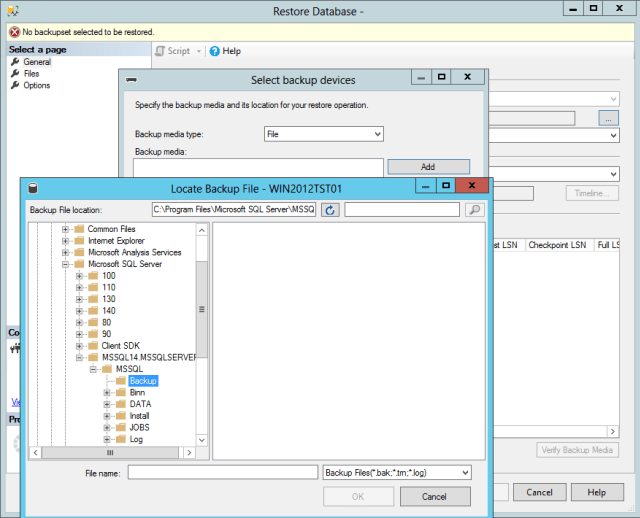Click Cancel in Locate Backup File dialog
This screenshot has height=518, width=640.
click(435, 496)
